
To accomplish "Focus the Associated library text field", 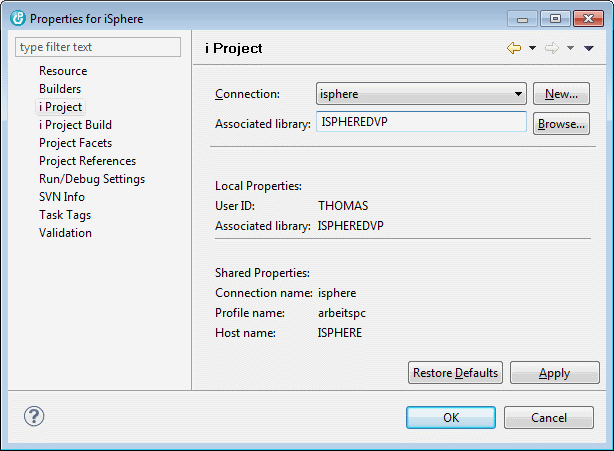I will 421,122.
